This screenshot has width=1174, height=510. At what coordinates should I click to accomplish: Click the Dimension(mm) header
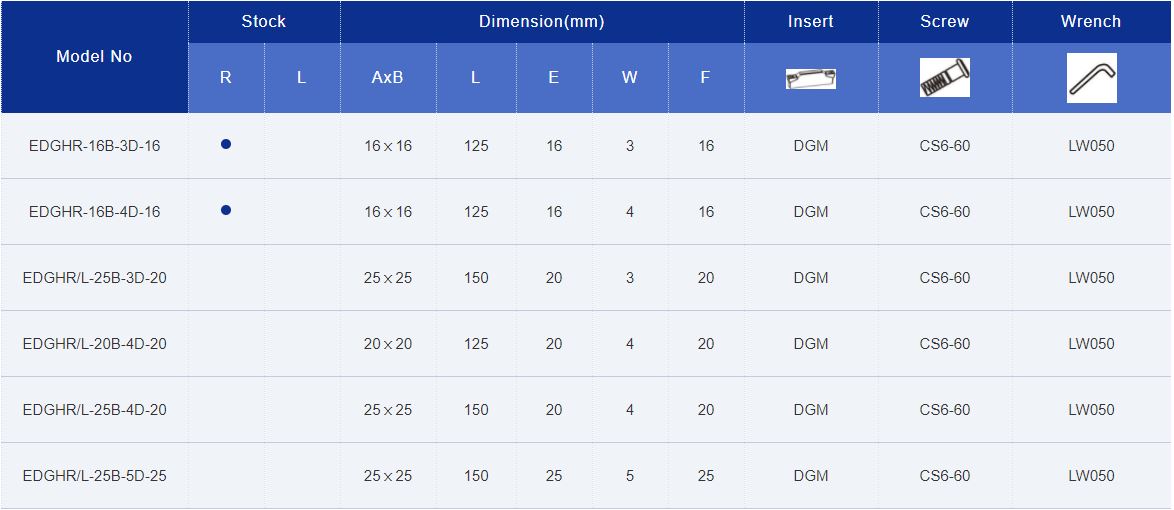click(x=542, y=22)
